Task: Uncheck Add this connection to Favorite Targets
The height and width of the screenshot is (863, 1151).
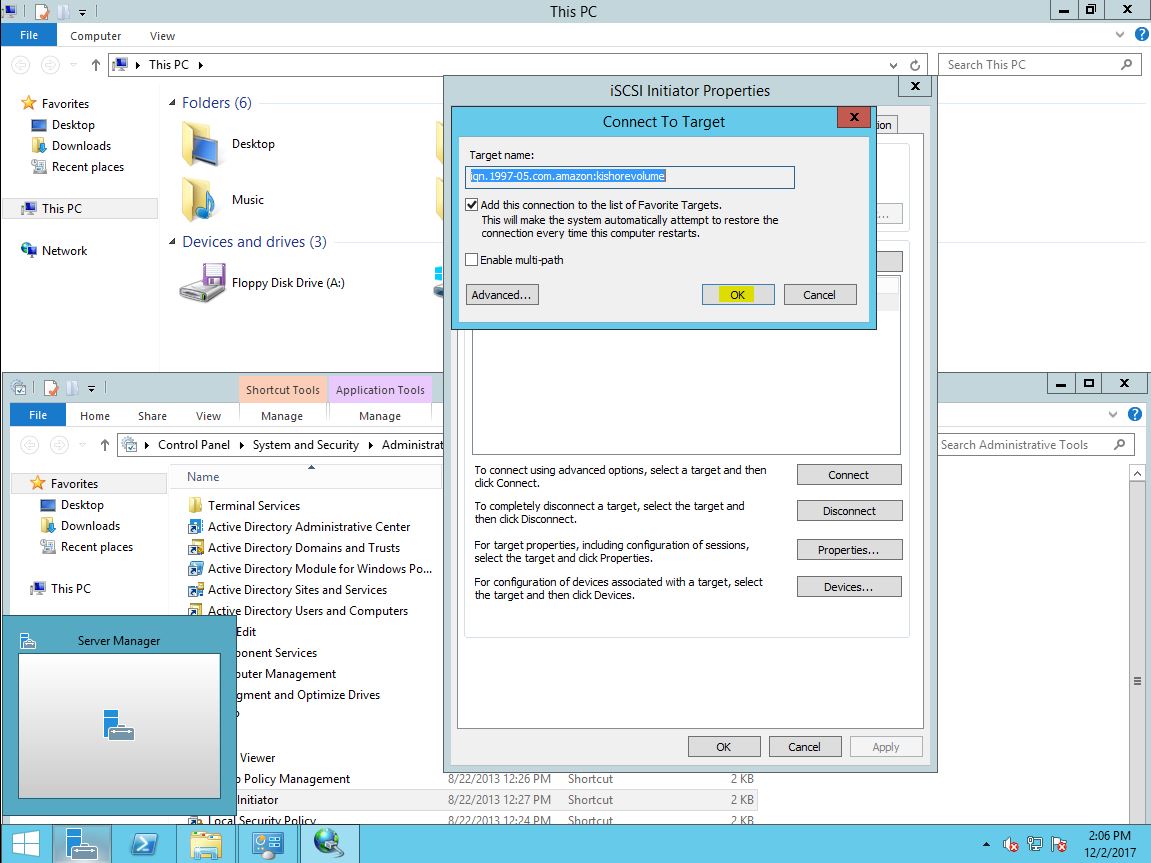Action: pyautogui.click(x=472, y=205)
